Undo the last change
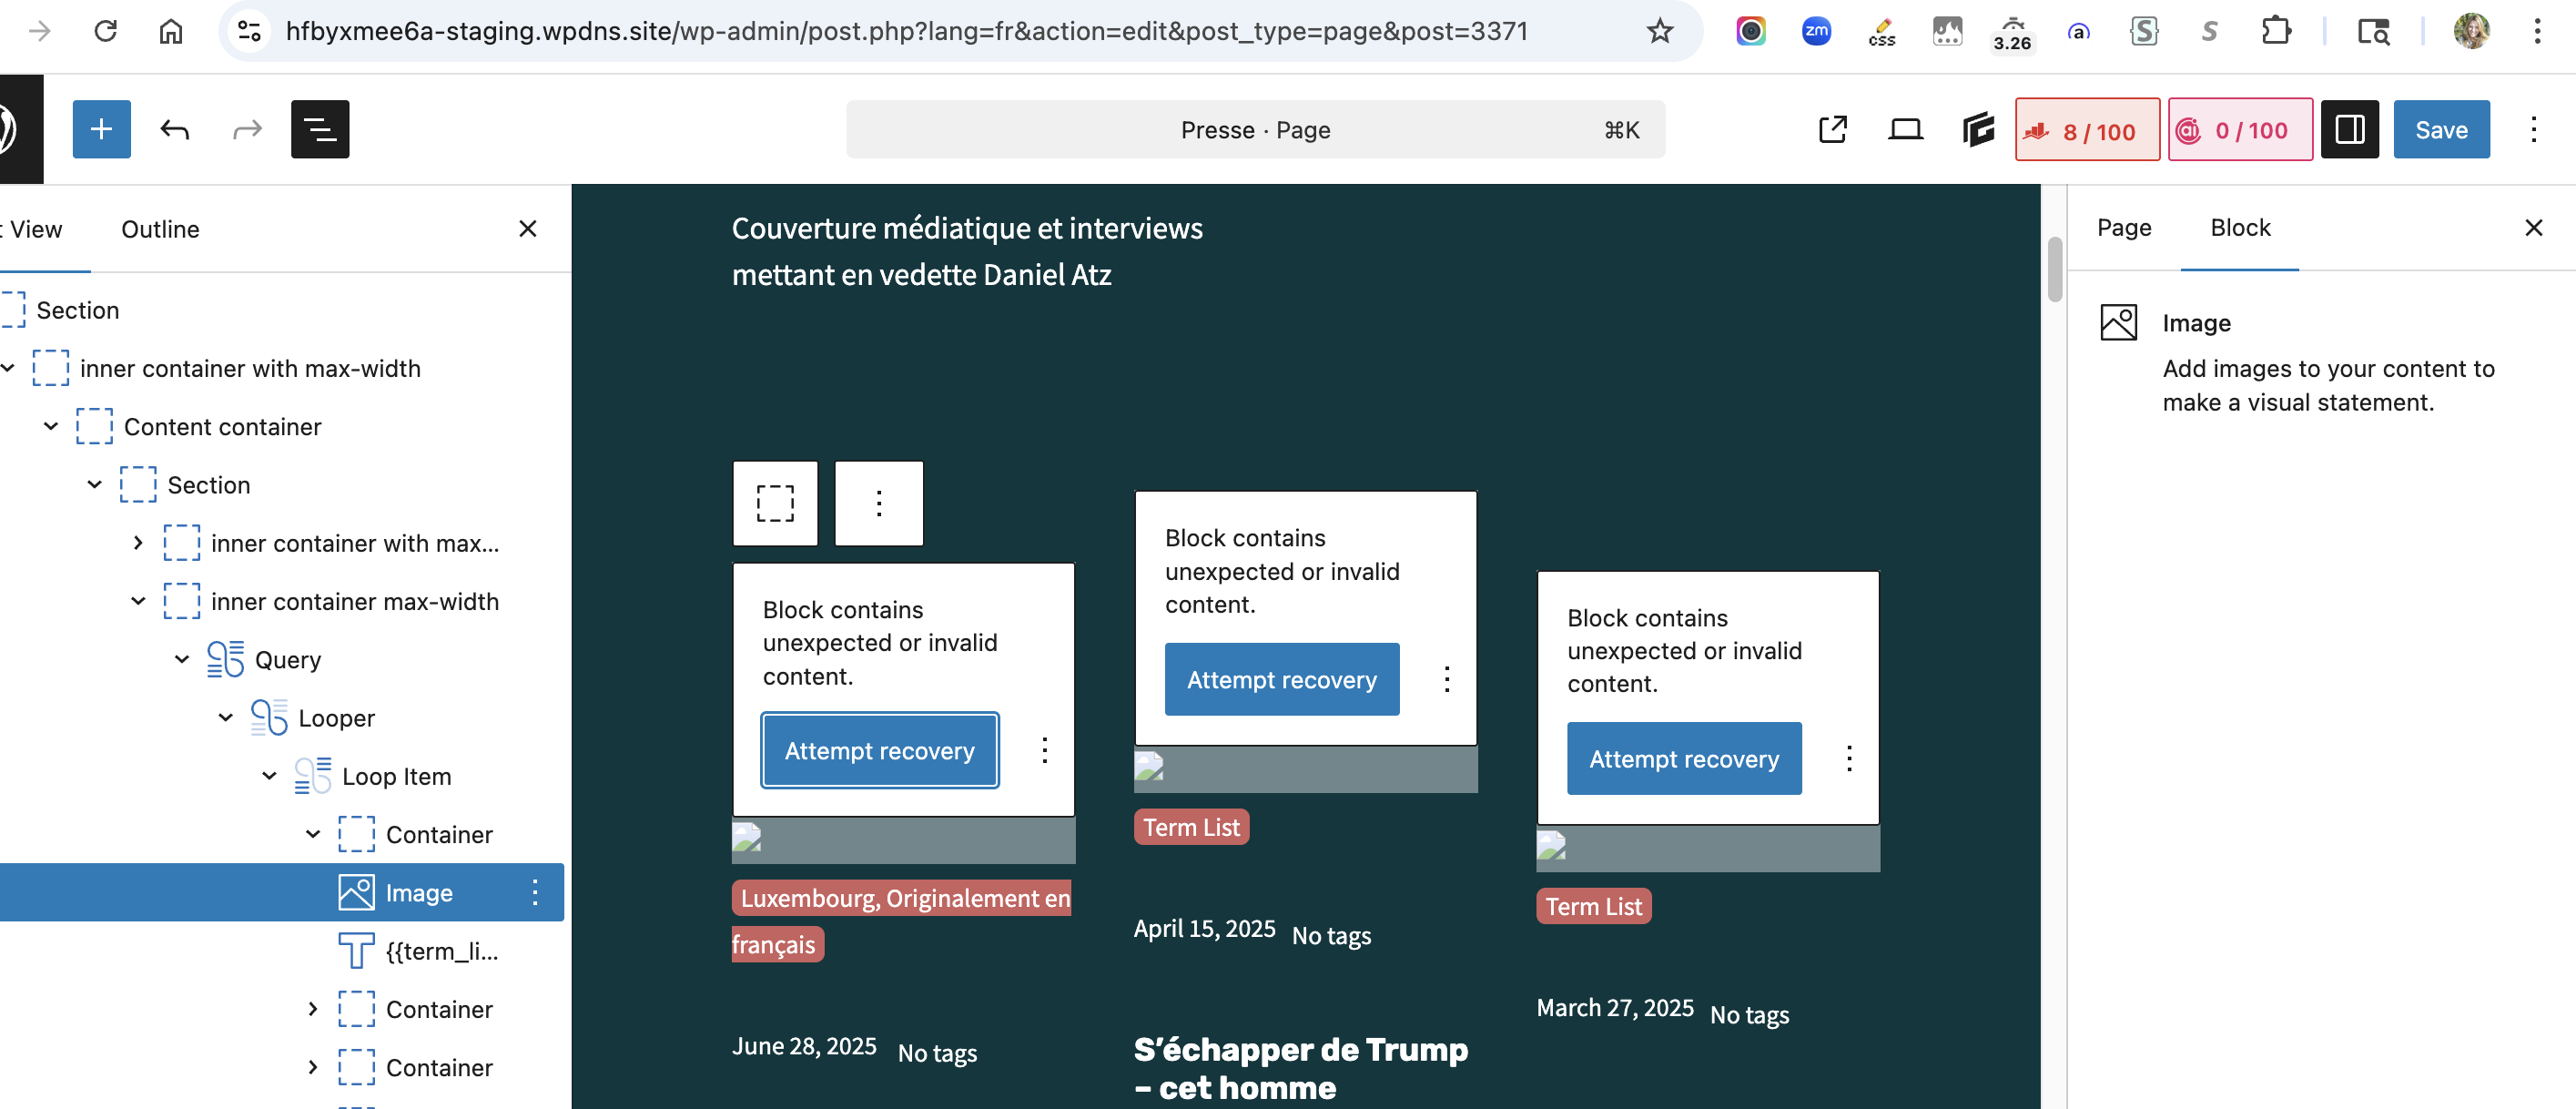 174,129
